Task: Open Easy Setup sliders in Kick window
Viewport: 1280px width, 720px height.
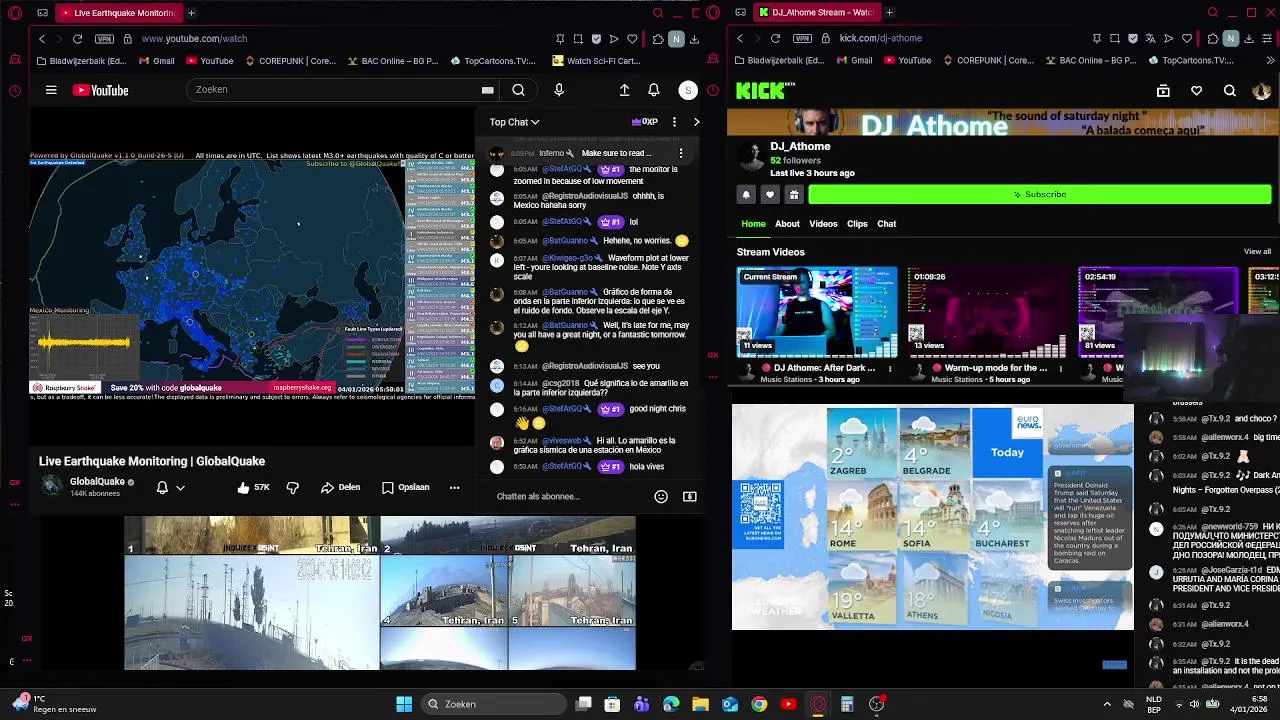Action: [x=1268, y=39]
